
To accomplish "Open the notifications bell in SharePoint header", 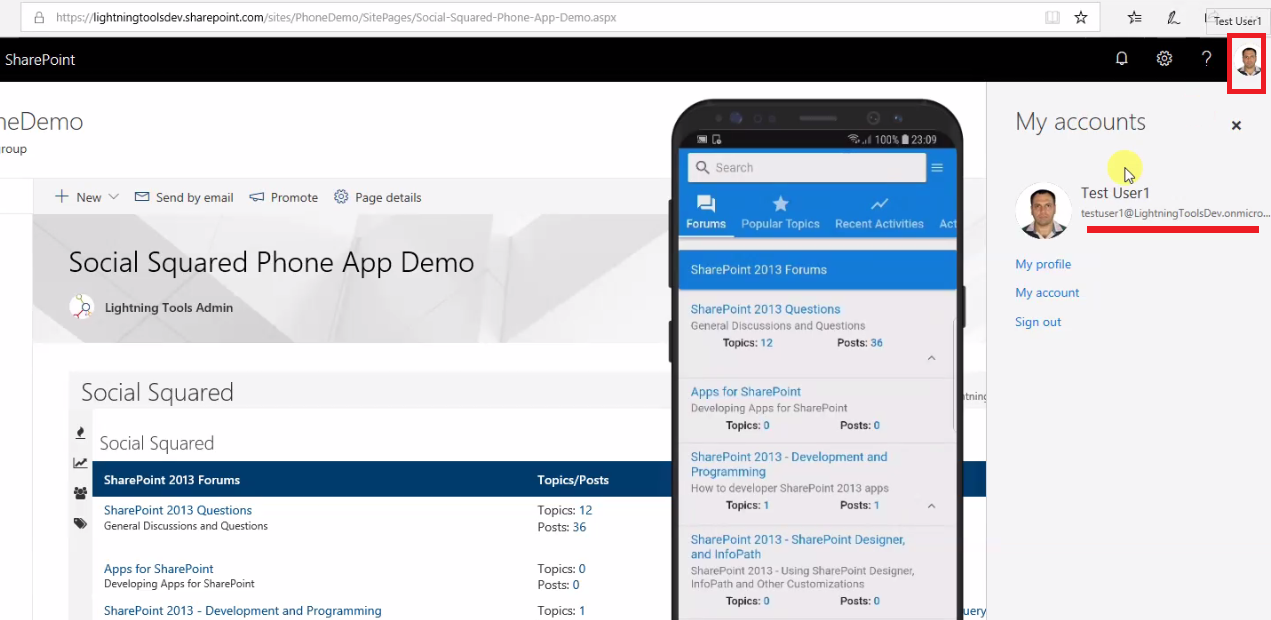I will point(1122,59).
